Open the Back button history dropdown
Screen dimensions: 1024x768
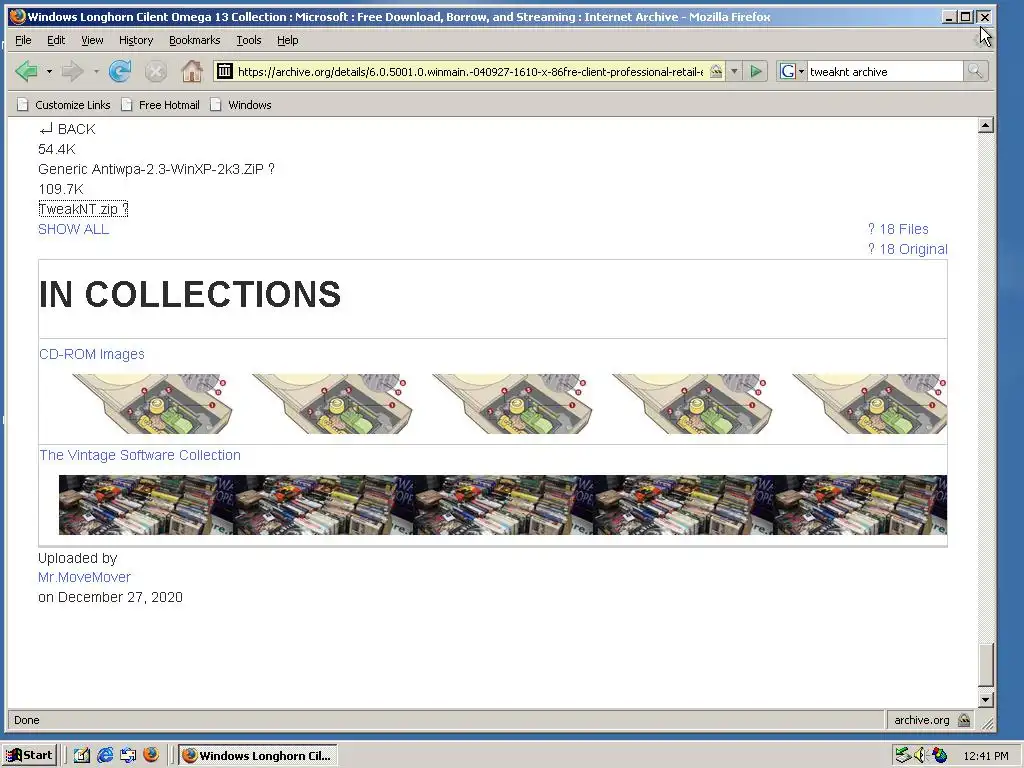tap(49, 71)
